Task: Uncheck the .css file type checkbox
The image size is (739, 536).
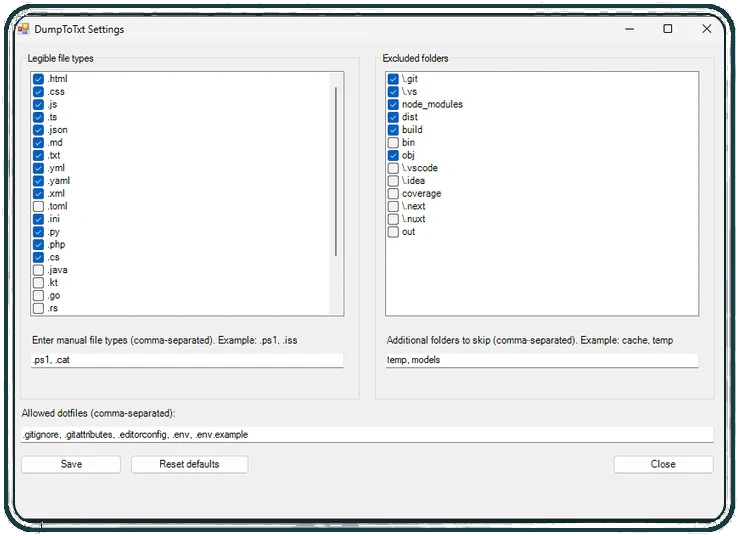Action: (x=39, y=91)
